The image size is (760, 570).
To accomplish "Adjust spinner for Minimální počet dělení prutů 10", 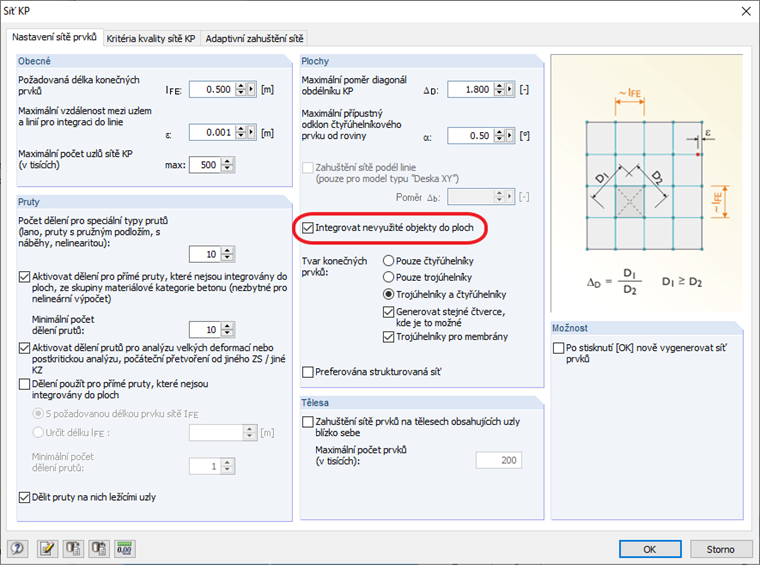I will (228, 330).
